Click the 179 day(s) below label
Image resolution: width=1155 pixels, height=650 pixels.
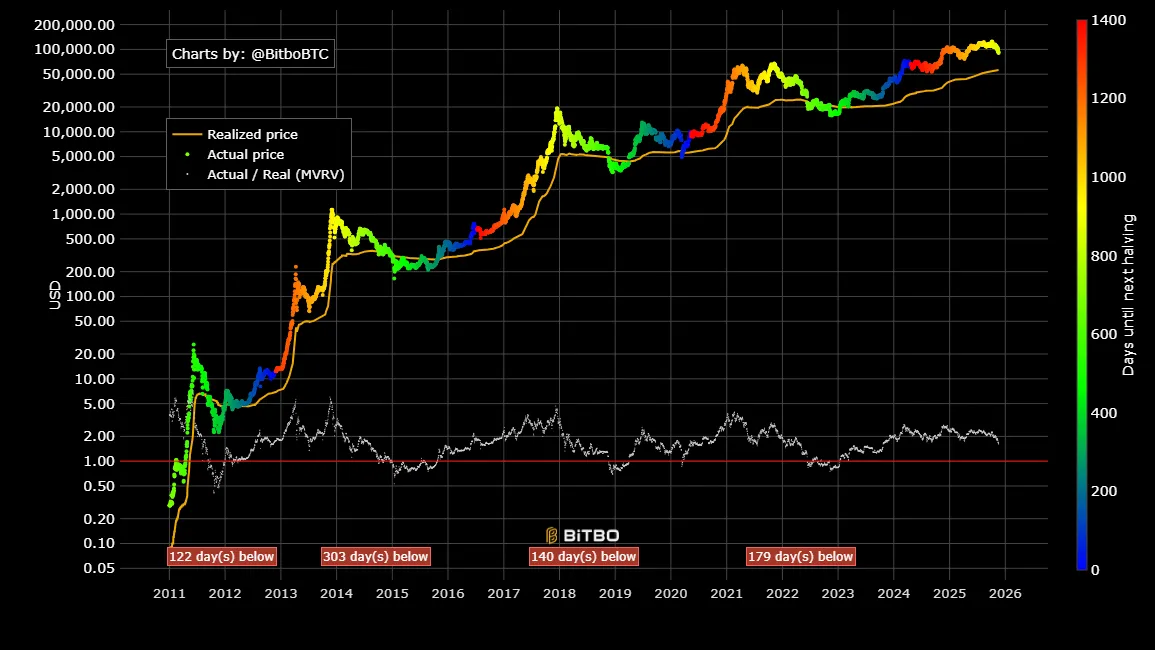(x=799, y=556)
